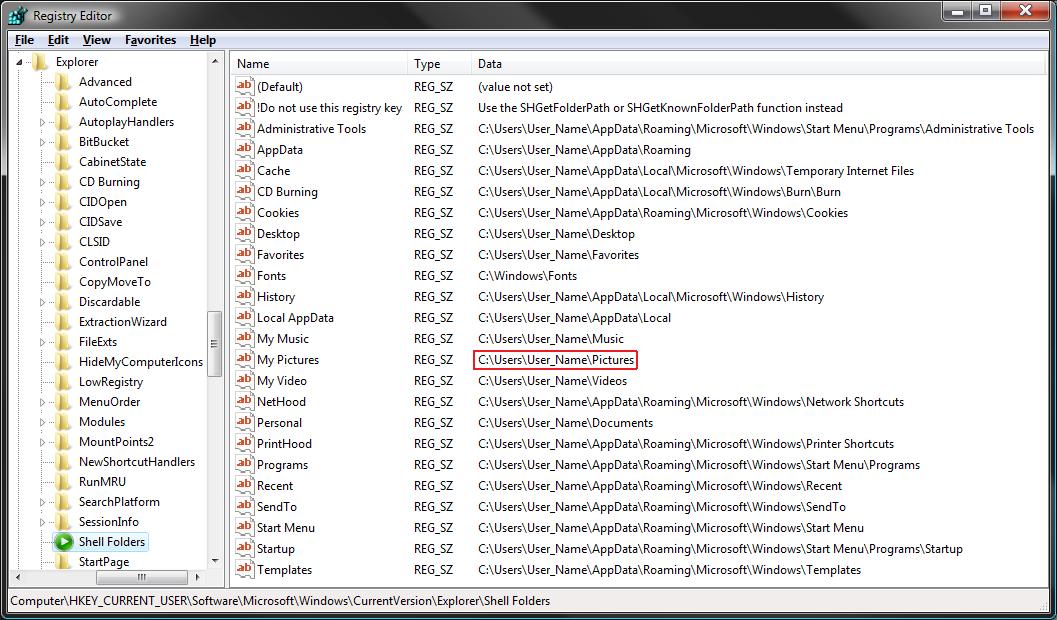Select the ControlPanel key

click(x=113, y=261)
